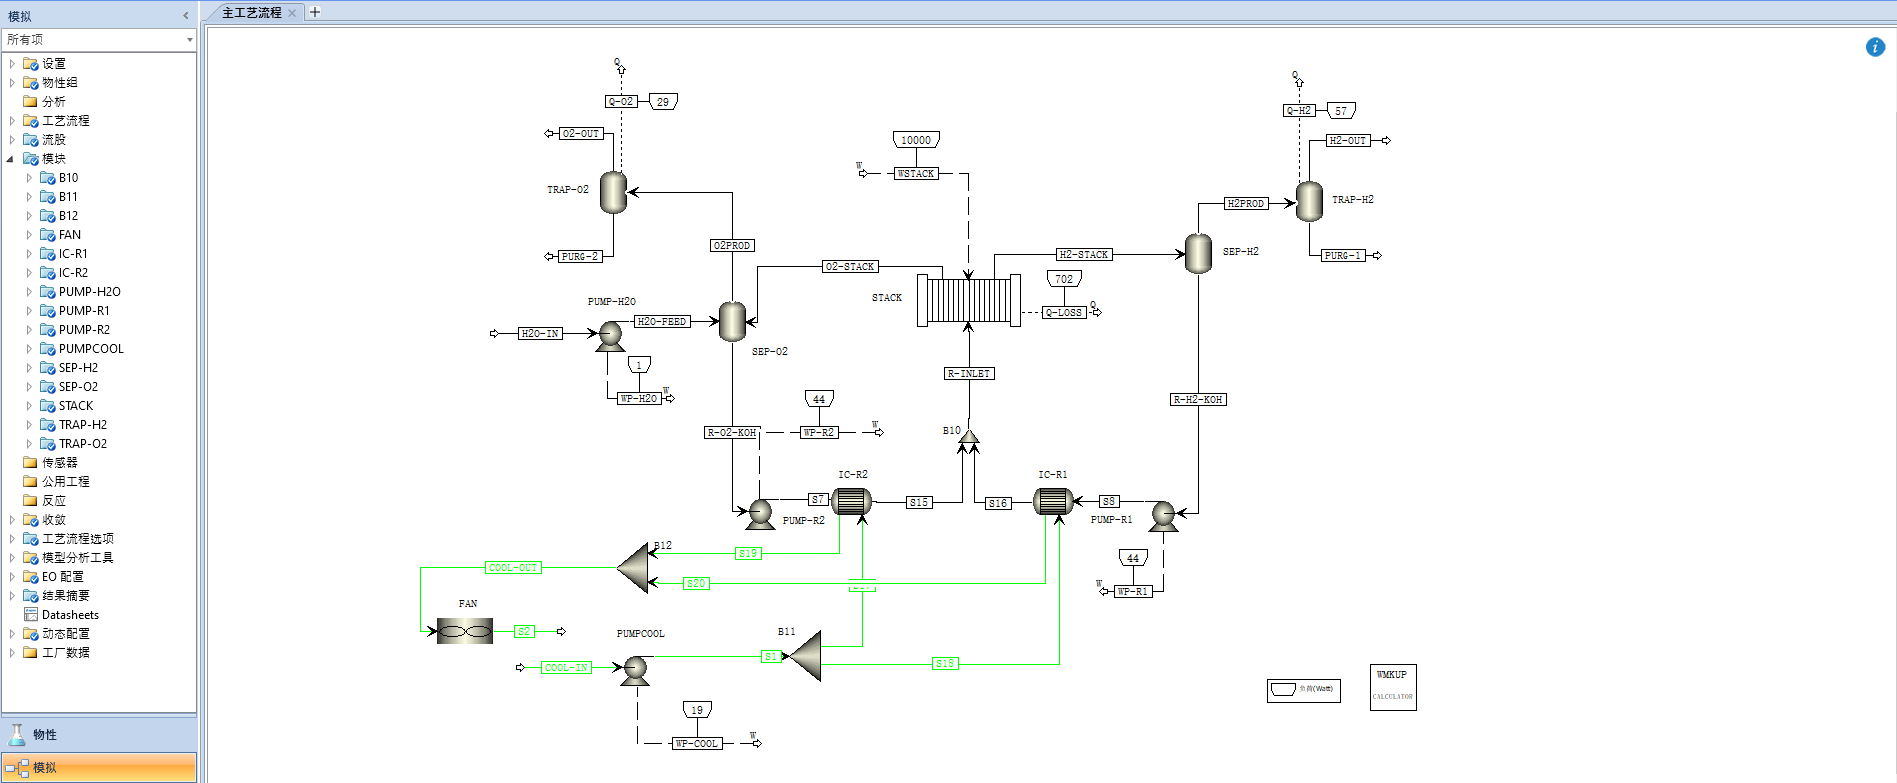Select the PUMP-R2 pump icon
Image resolution: width=1897 pixels, height=783 pixels.
point(760,514)
